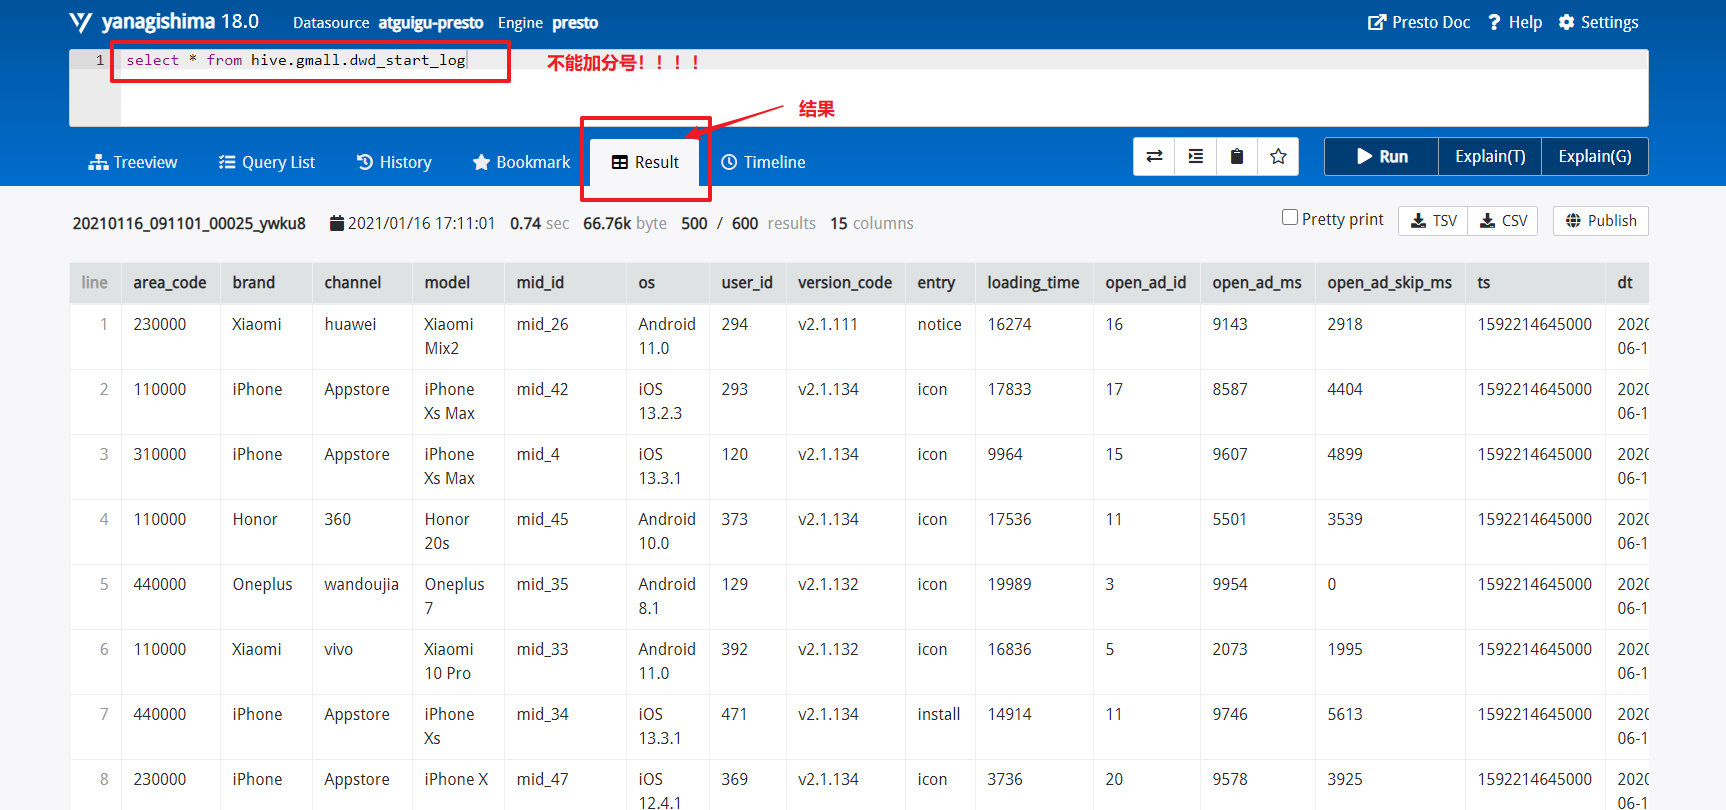This screenshot has height=810, width=1726.
Task: Click the user_id column header
Action: (747, 283)
